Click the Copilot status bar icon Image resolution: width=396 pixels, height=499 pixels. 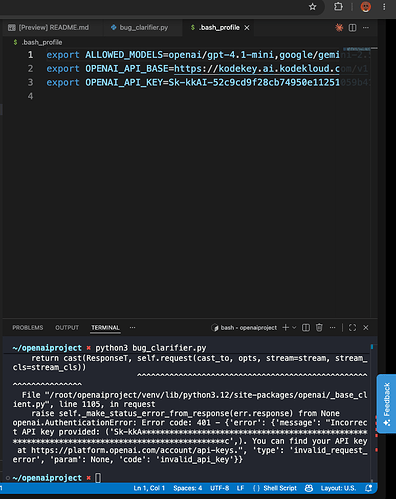309,488
